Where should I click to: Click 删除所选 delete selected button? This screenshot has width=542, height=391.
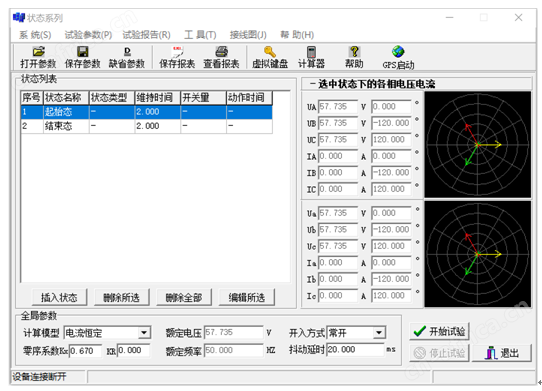point(121,297)
